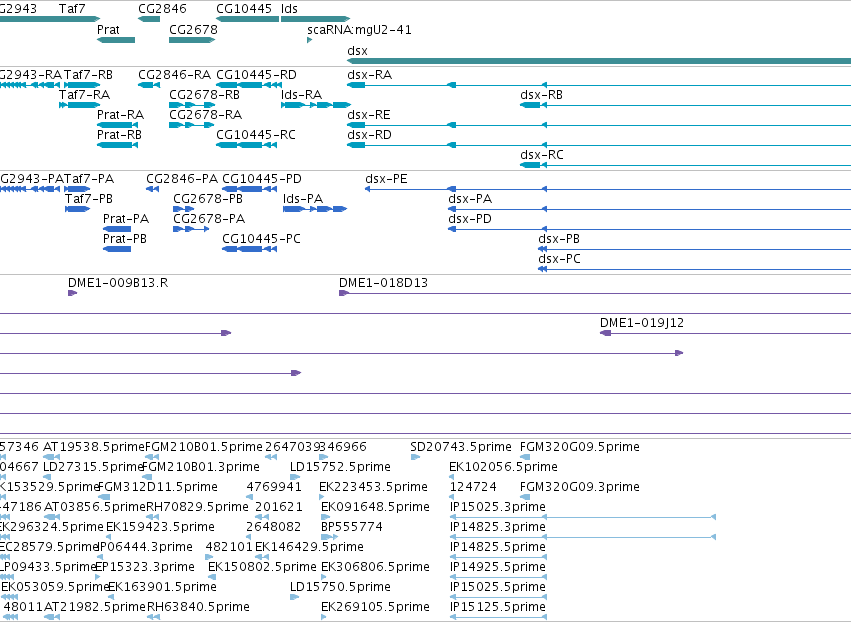Open the CG2678-PA protein feature
This screenshot has height=622, width=851.
(209, 219)
